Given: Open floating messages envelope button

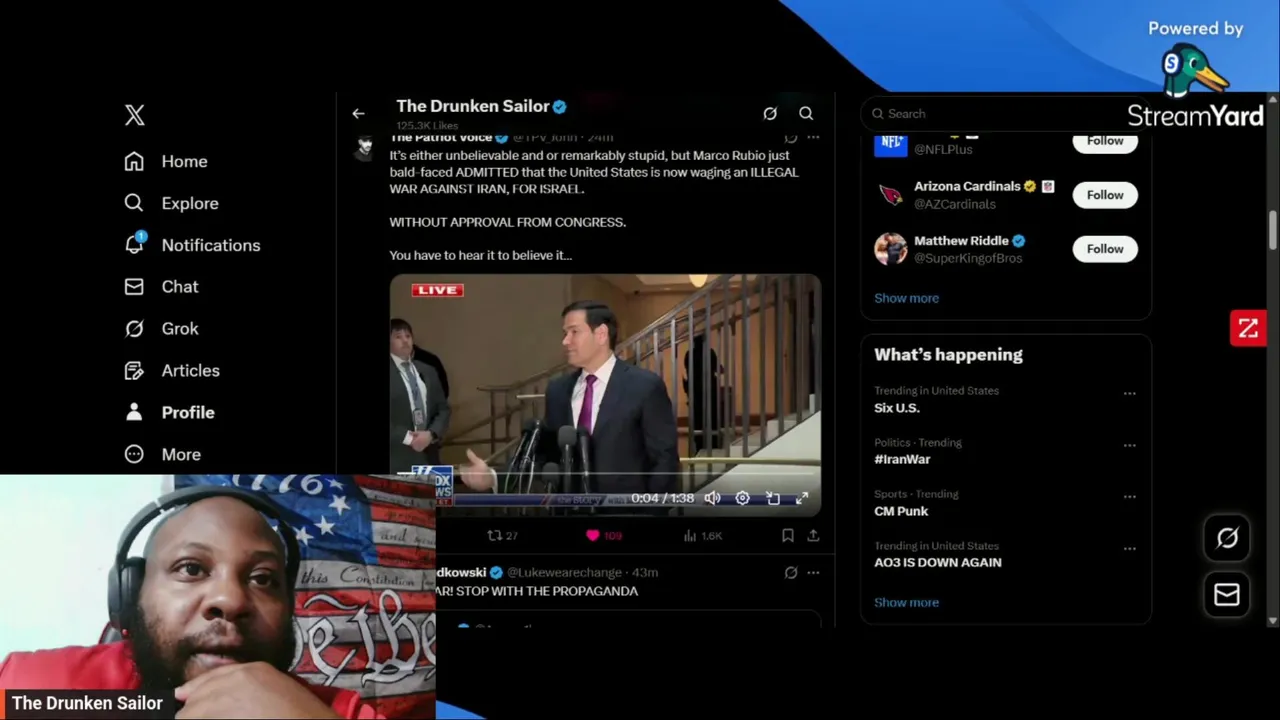Looking at the screenshot, I should tap(1227, 595).
